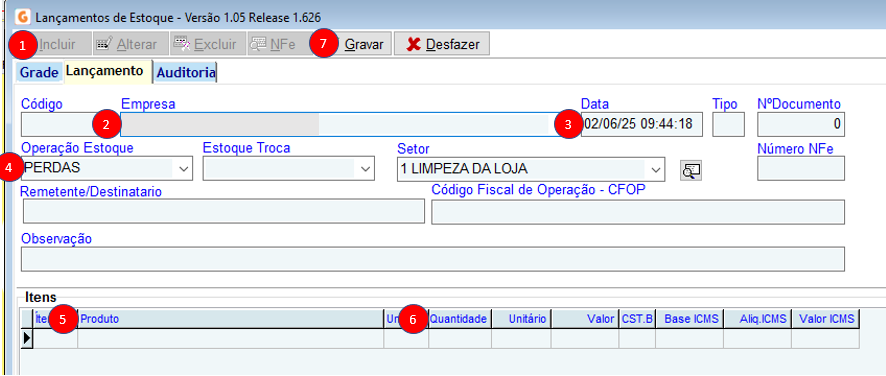Select the current row marker arrow in Itens

27,339
